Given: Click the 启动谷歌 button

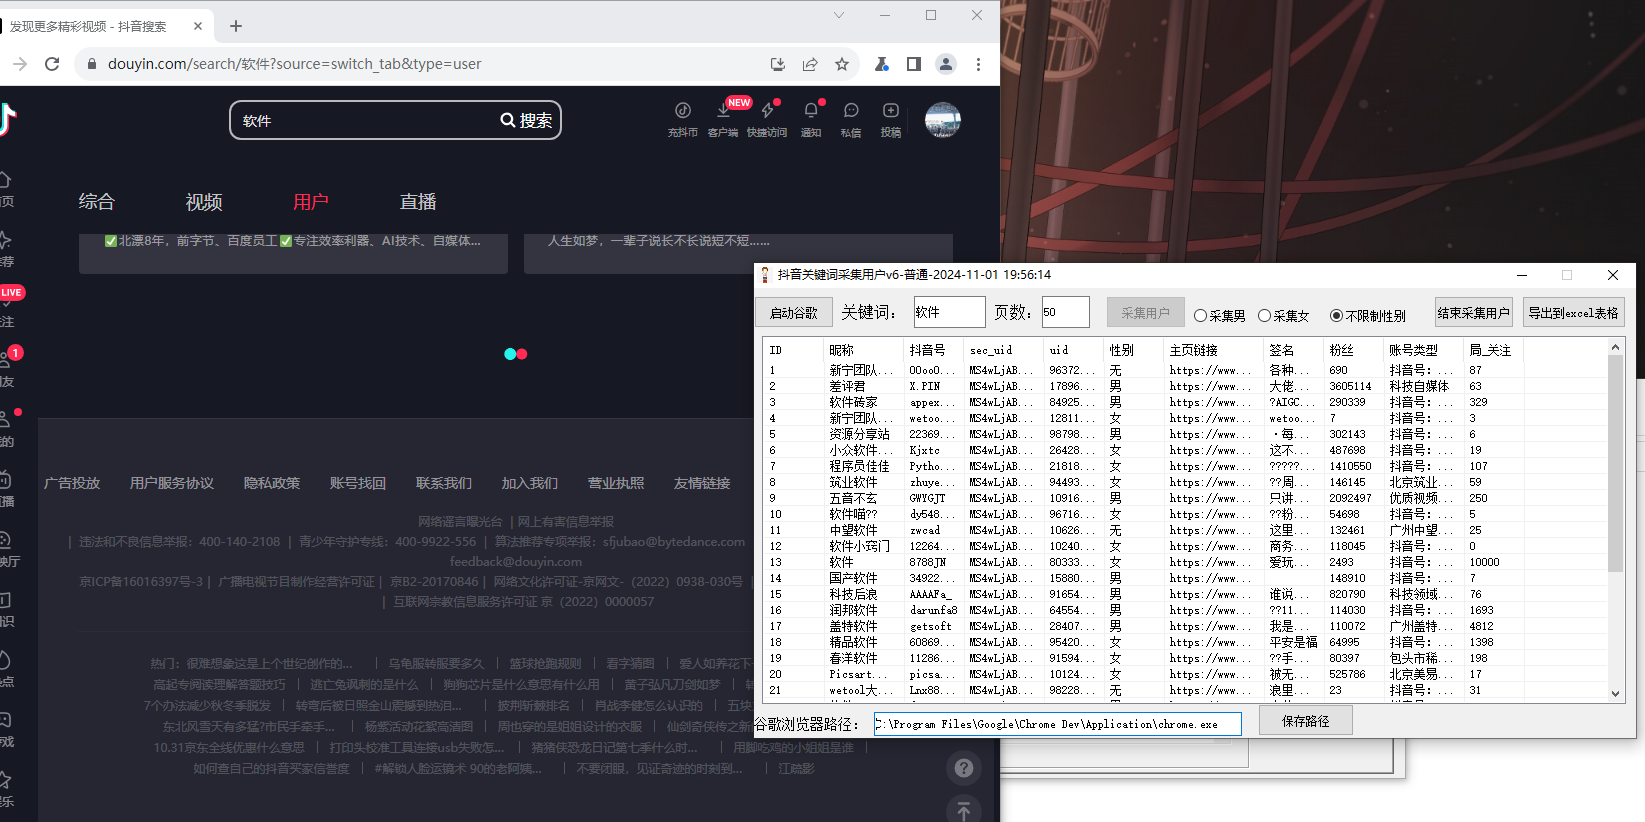Looking at the screenshot, I should click(793, 312).
